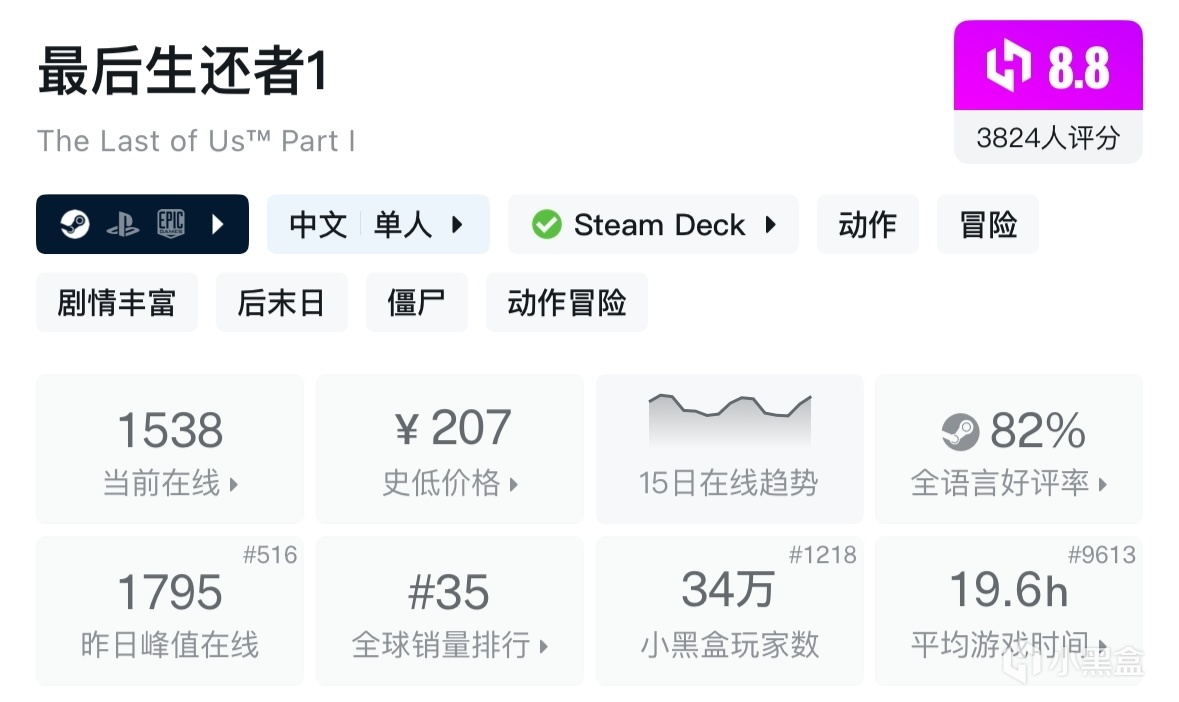The image size is (1179, 702).
Task: Open the 3824人评分 ratings
Action: (x=1047, y=137)
